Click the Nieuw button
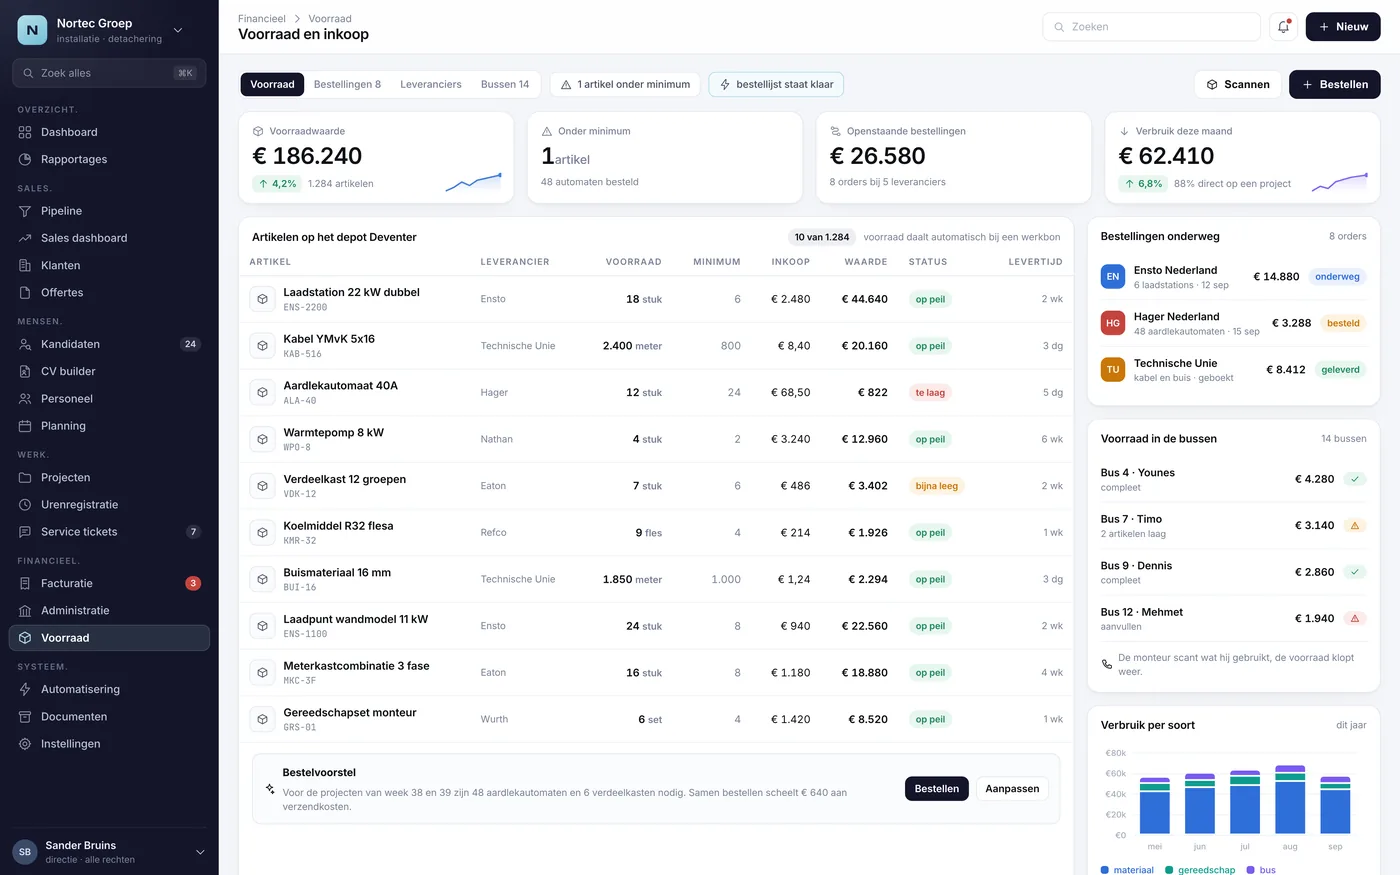 click(1343, 27)
